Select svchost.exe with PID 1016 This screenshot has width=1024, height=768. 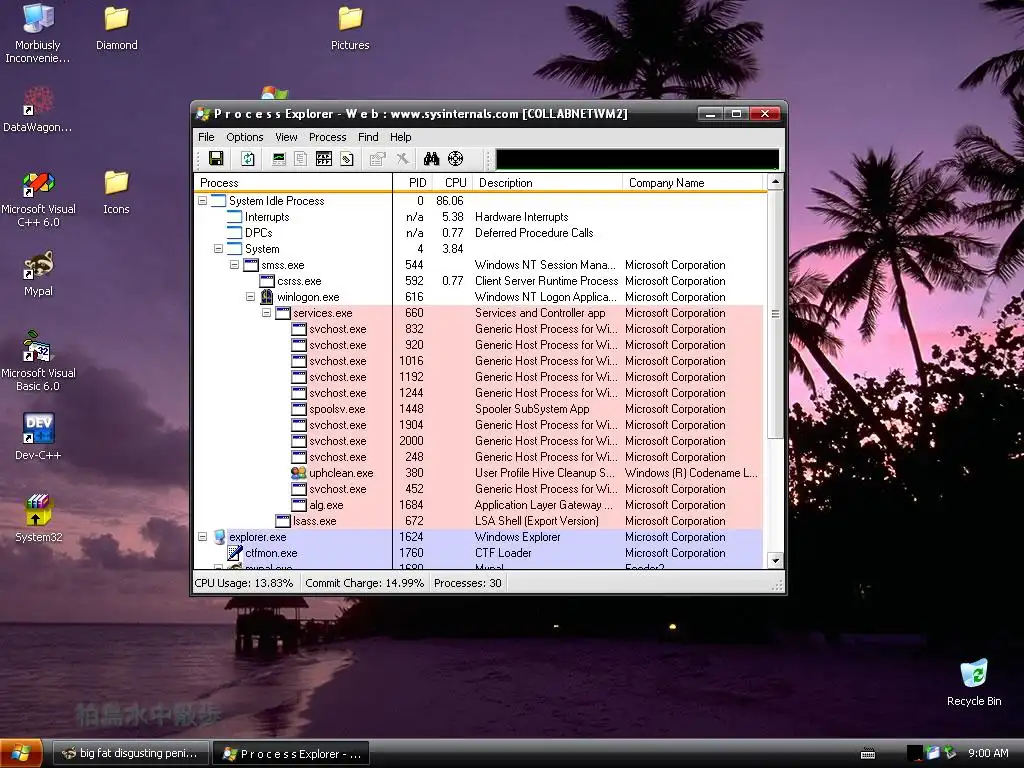pyautogui.click(x=479, y=360)
